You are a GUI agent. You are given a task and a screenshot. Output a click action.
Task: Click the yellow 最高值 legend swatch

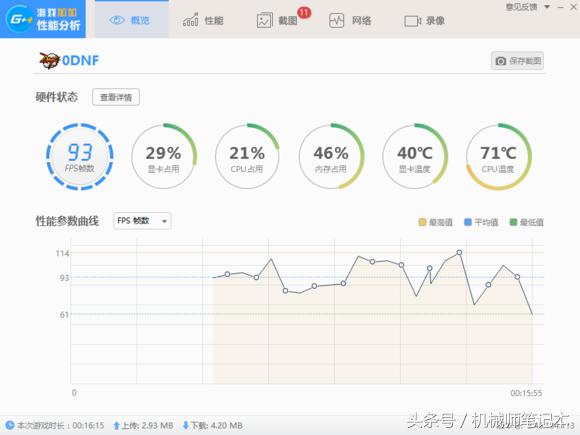[x=422, y=222]
